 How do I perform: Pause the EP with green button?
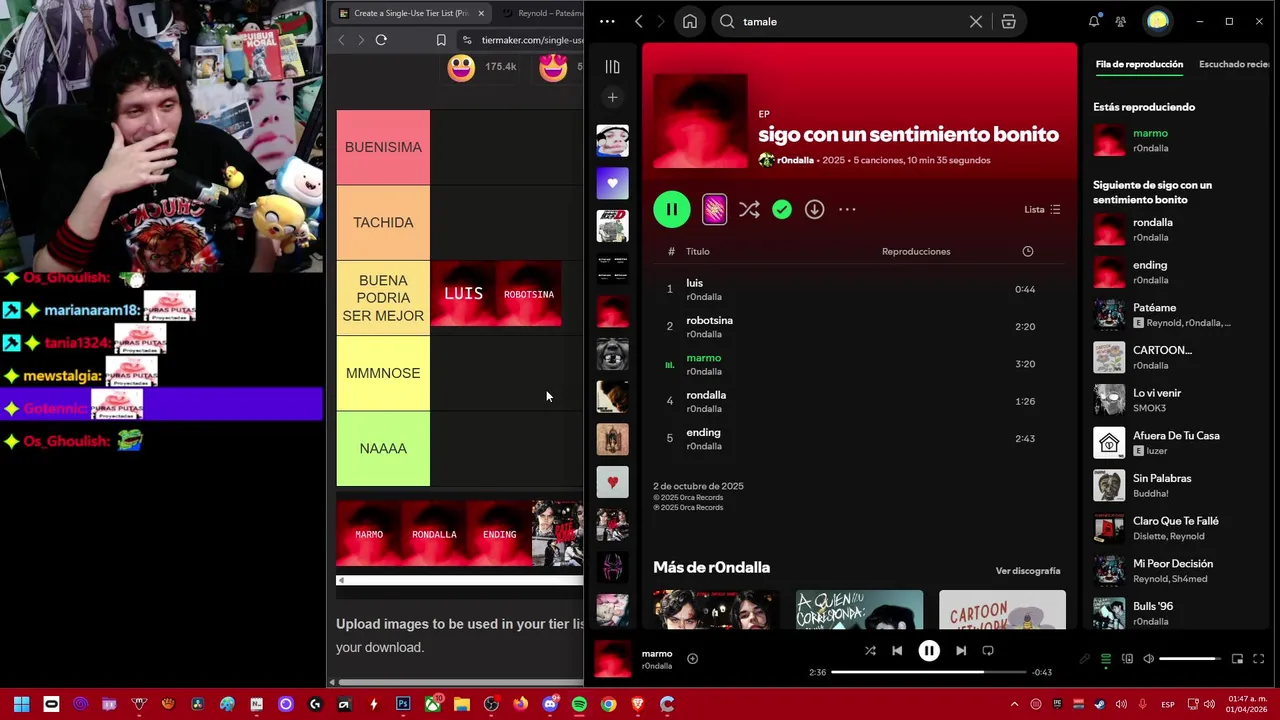pyautogui.click(x=672, y=209)
